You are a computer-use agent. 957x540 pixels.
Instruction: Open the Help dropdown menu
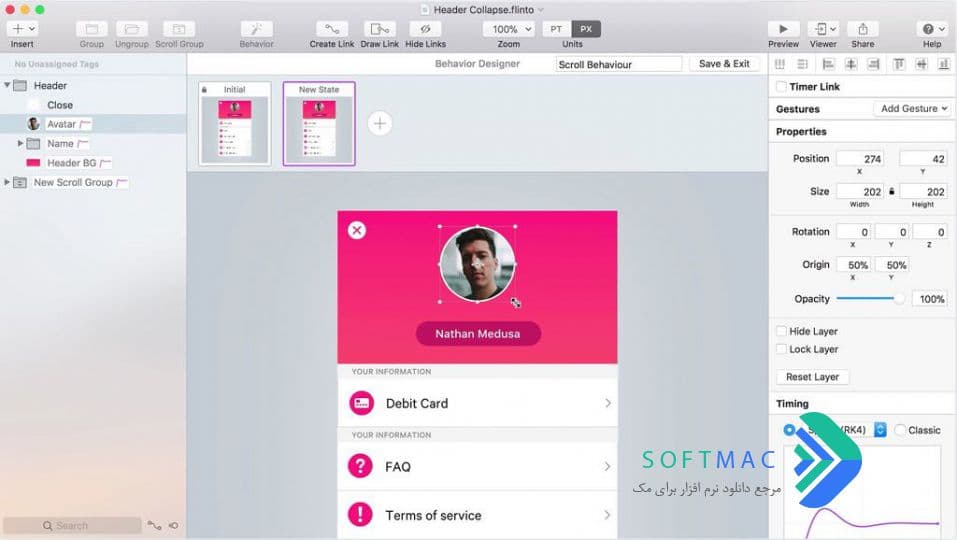pyautogui.click(x=932, y=29)
